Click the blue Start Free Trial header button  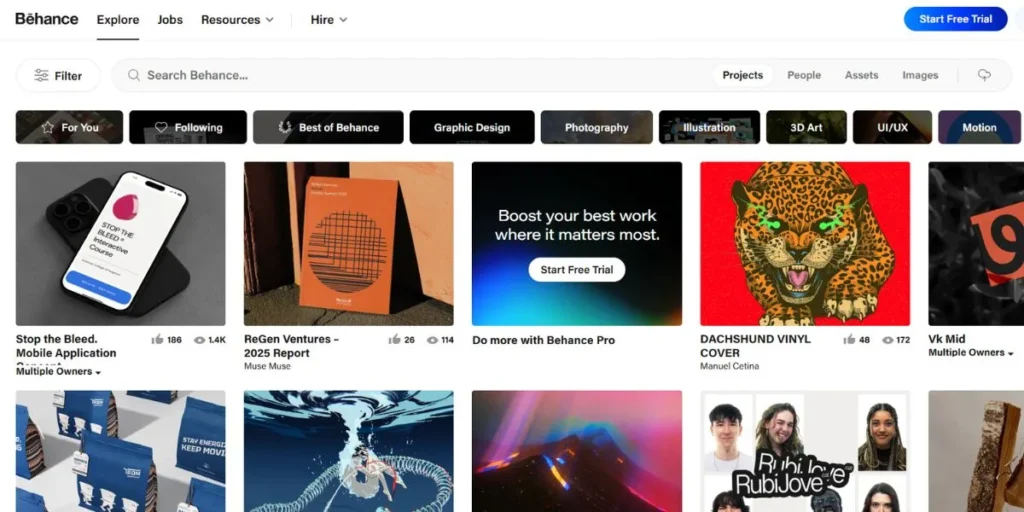coord(955,19)
